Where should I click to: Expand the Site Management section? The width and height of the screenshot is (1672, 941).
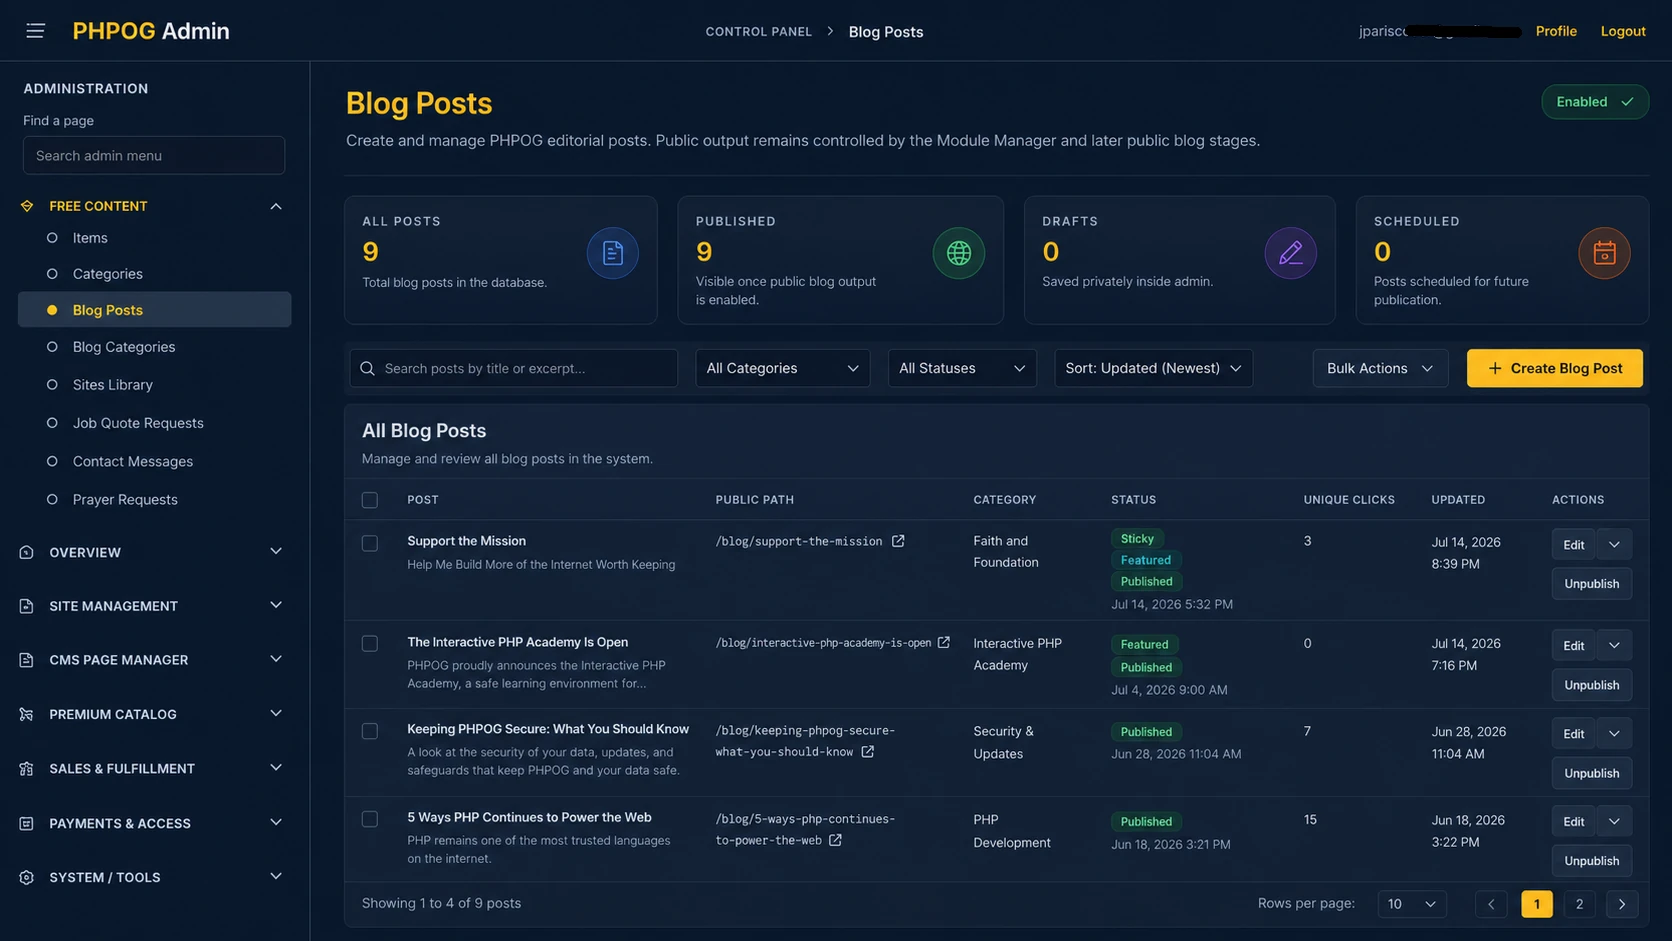[276, 606]
